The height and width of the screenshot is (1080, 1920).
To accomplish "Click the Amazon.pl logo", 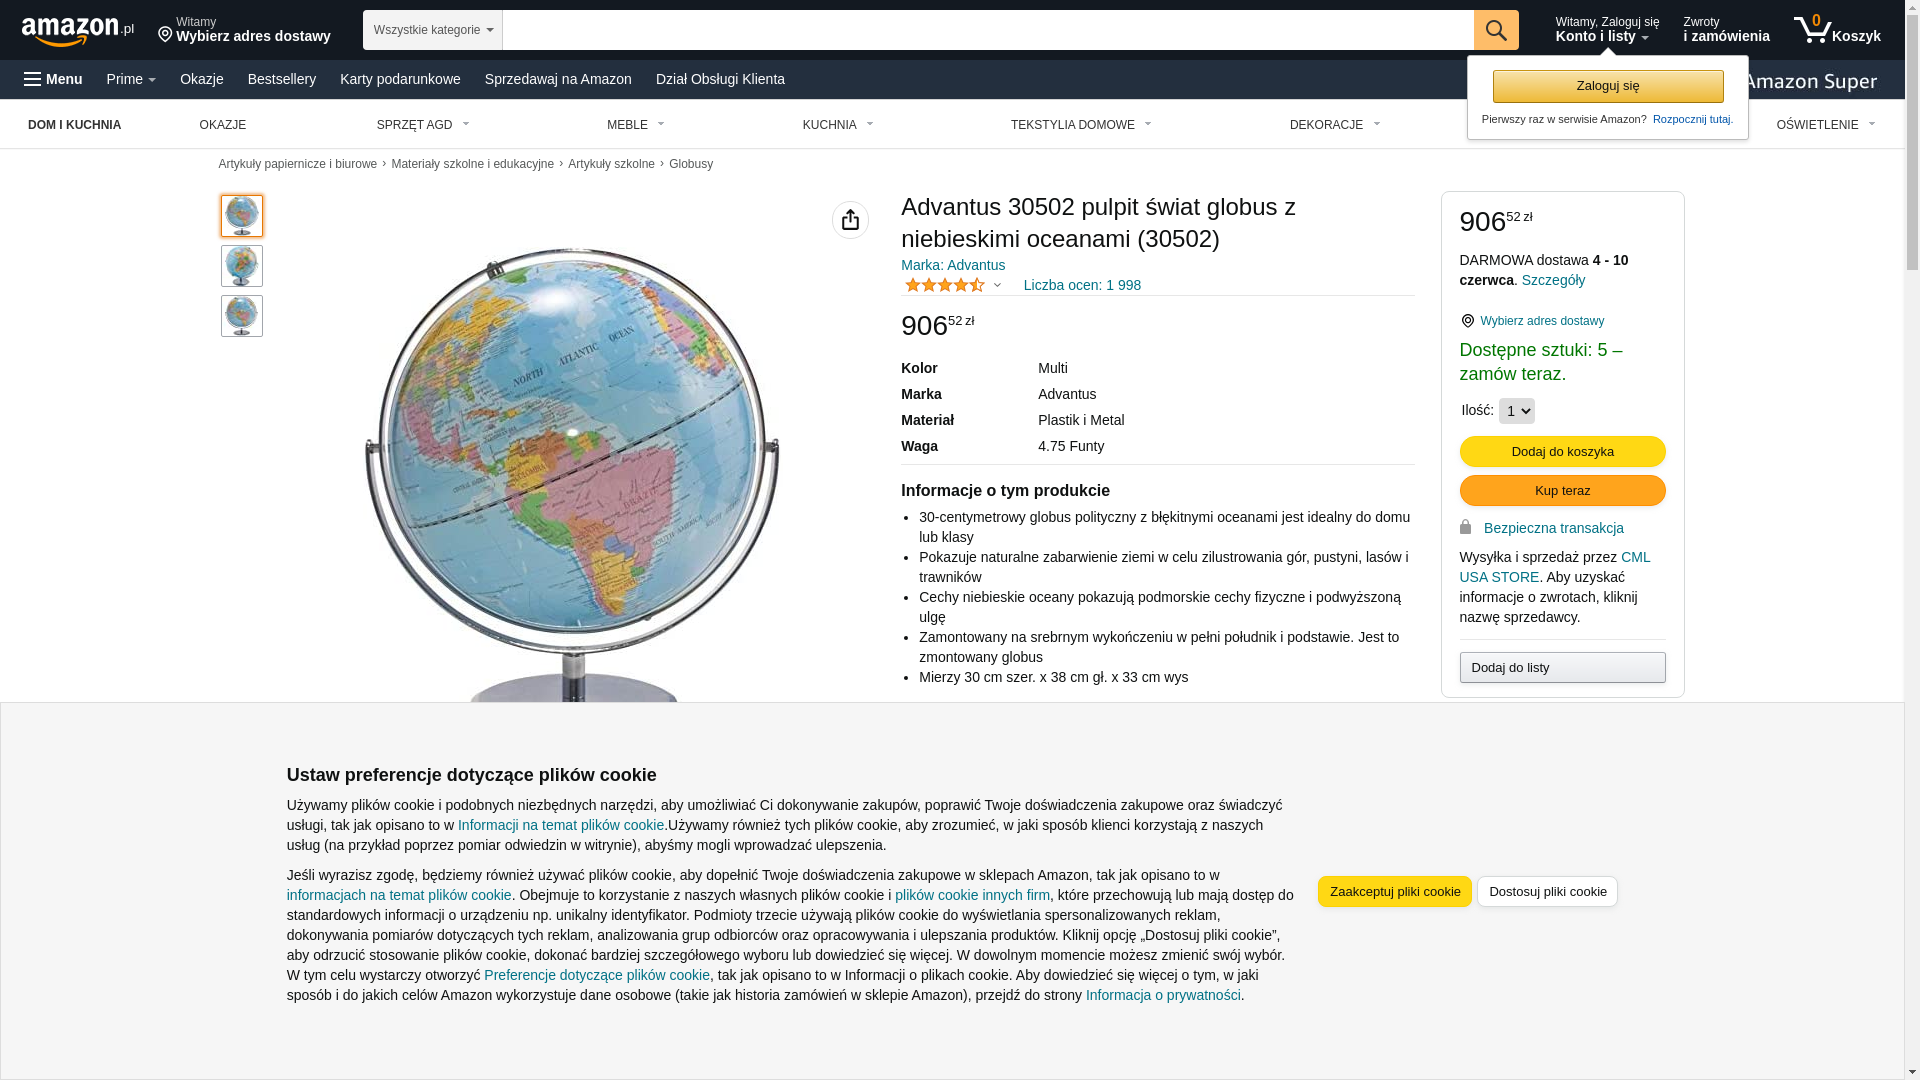I will [77, 30].
